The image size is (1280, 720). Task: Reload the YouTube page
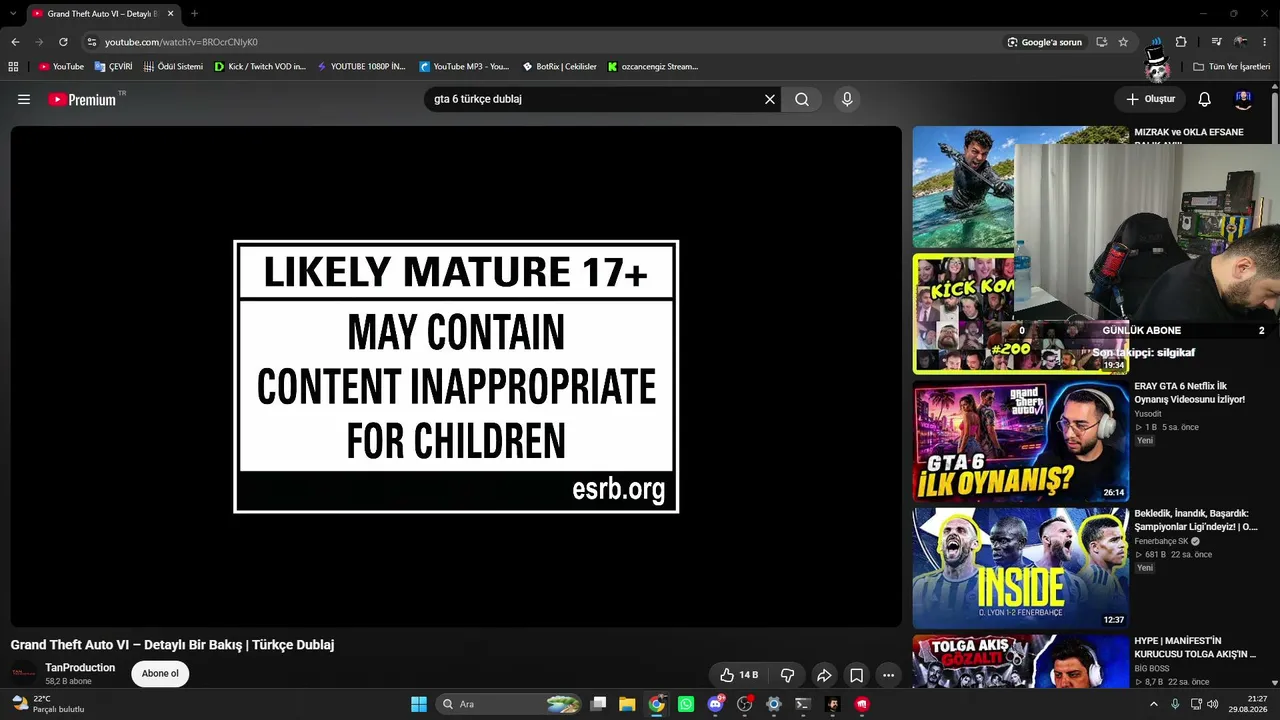click(x=63, y=42)
